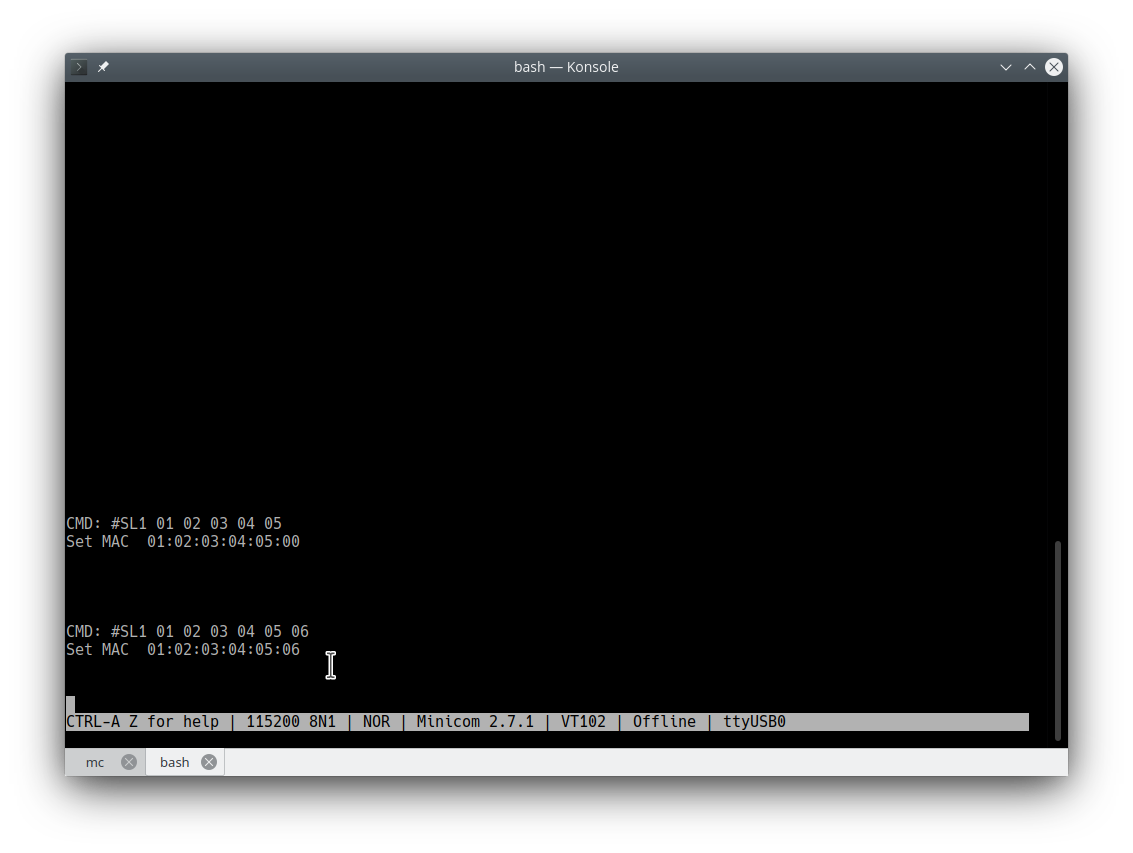The width and height of the screenshot is (1133, 853).
Task: Click the scrollbar track above the handle
Action: (1058, 300)
